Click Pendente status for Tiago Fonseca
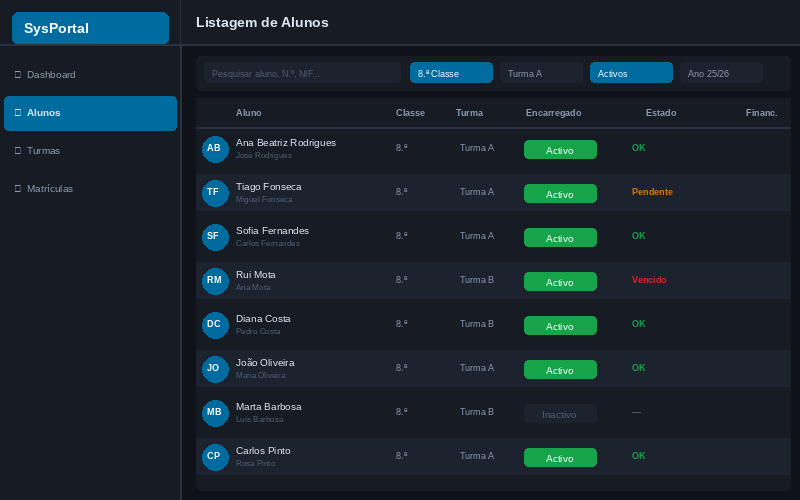The width and height of the screenshot is (800, 500). (x=652, y=192)
